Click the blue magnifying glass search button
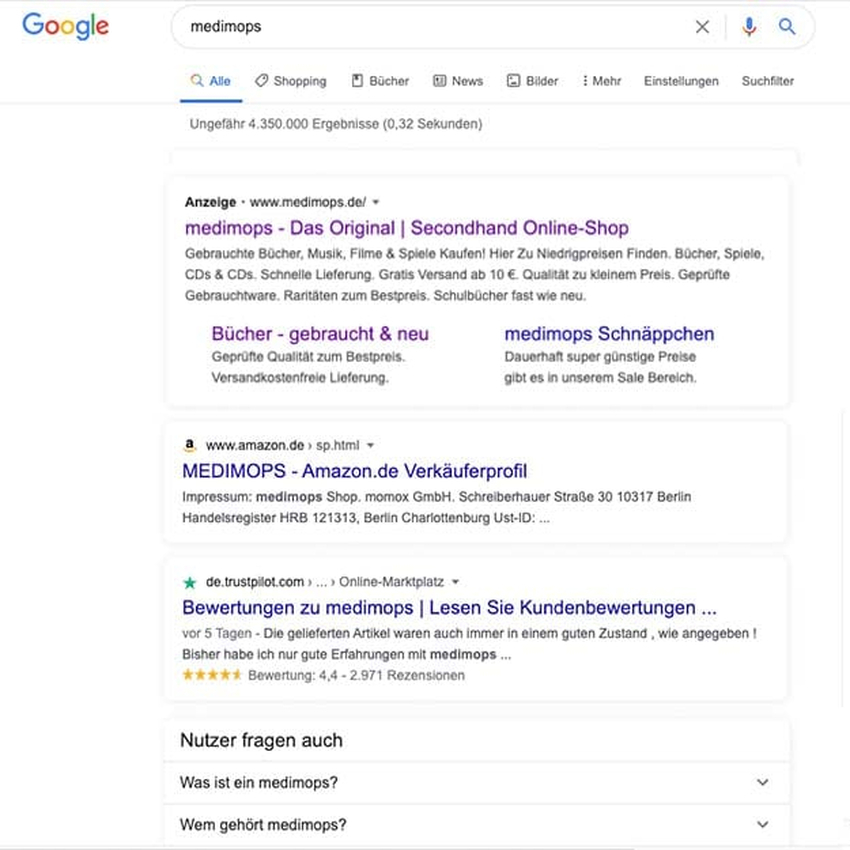850x850 pixels. (x=787, y=27)
